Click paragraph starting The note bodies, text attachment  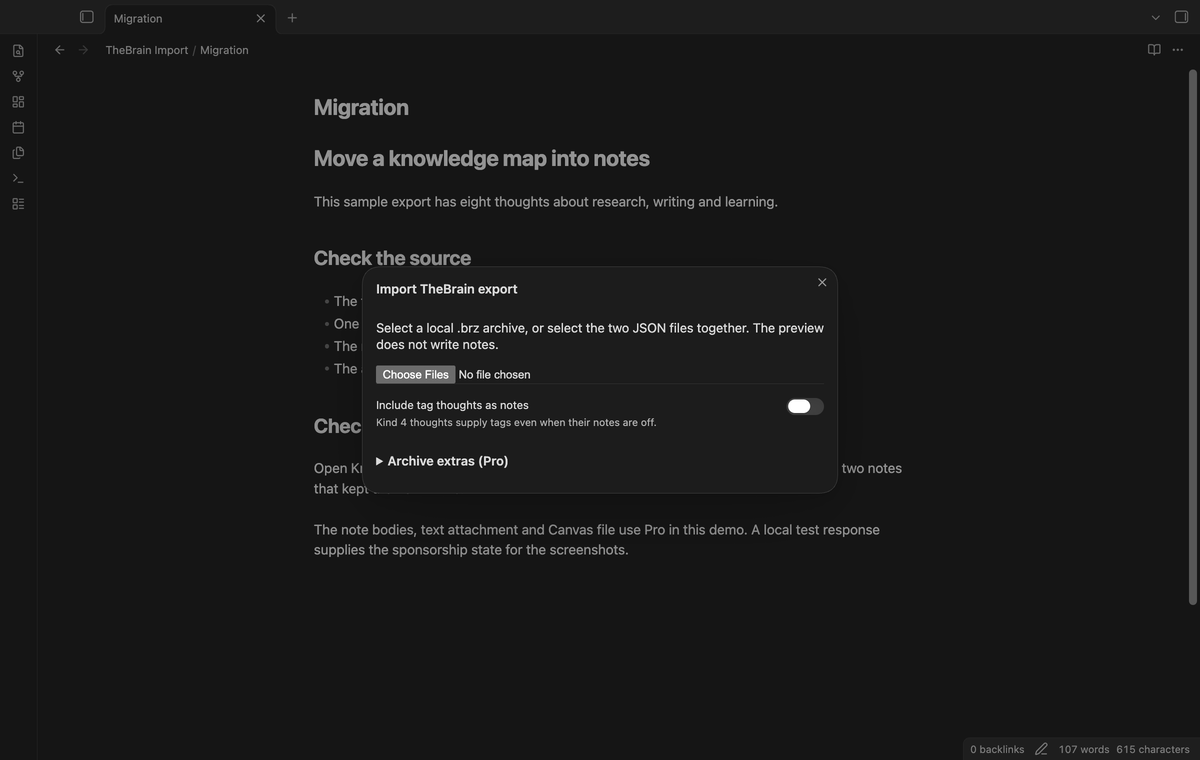point(597,540)
